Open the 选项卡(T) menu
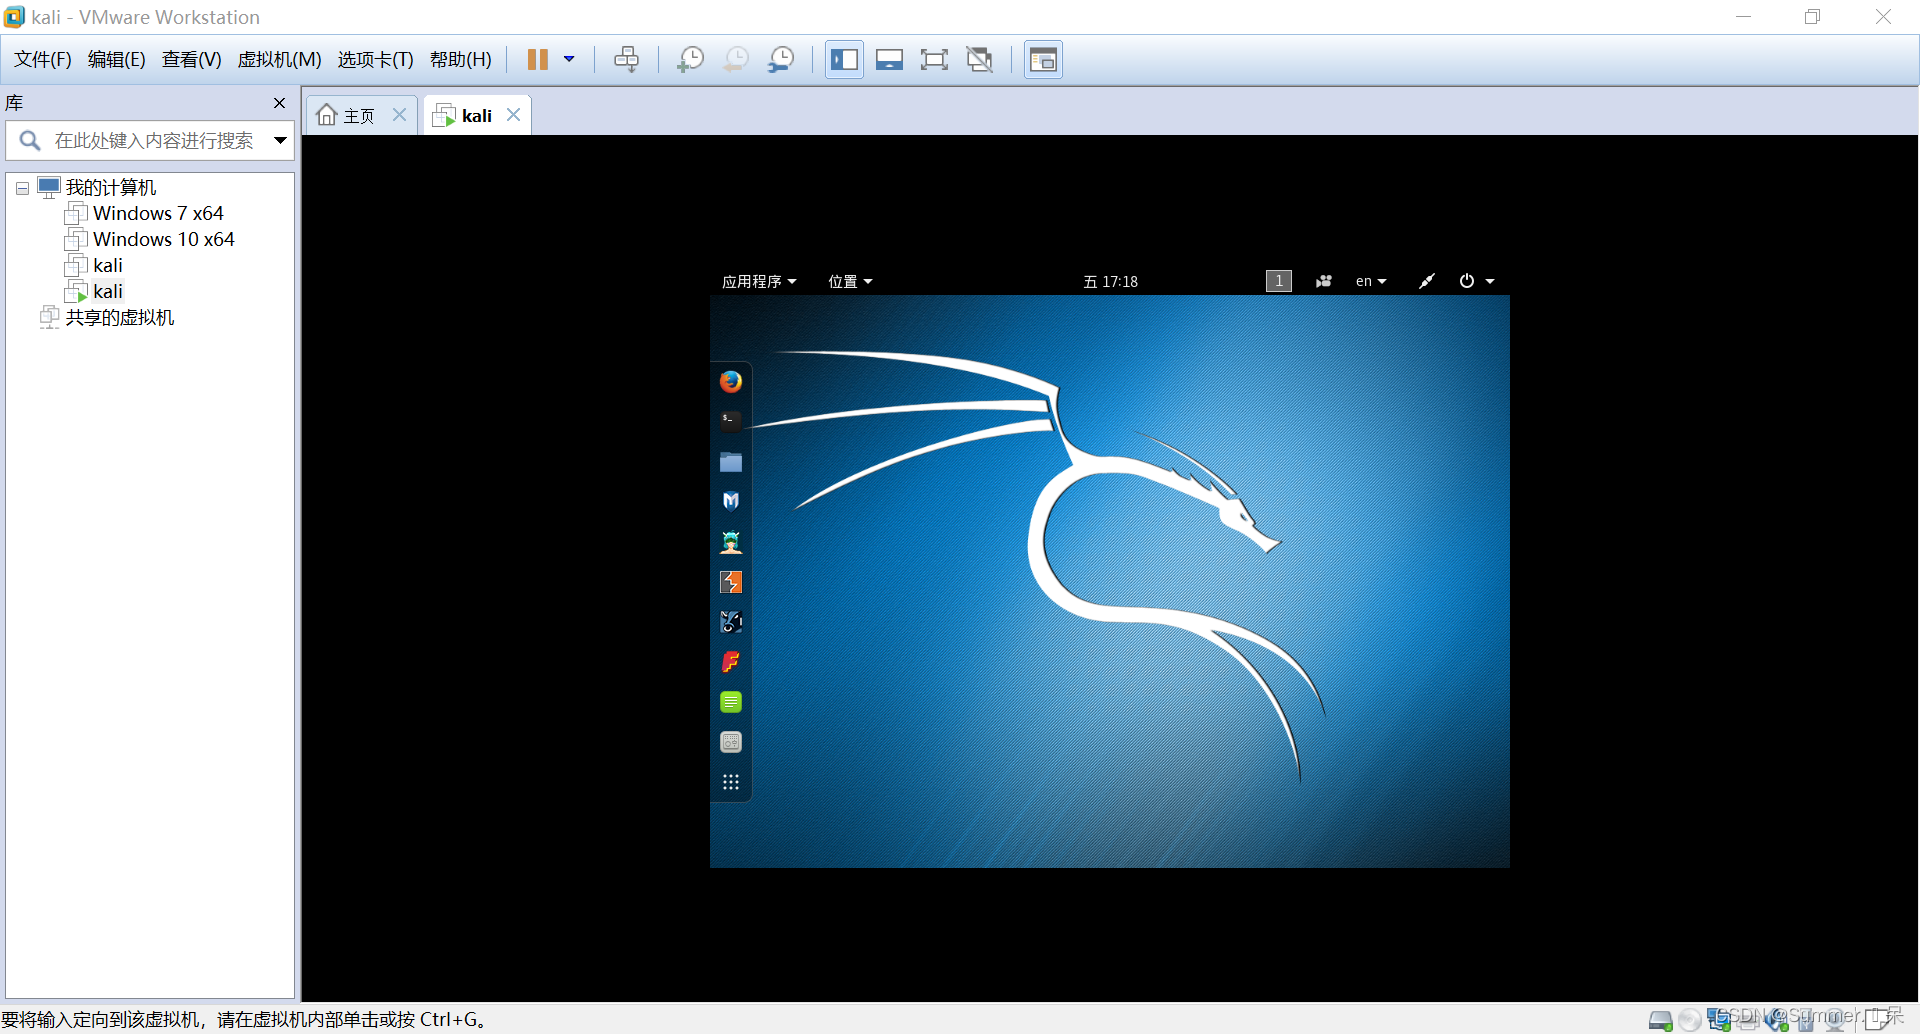1920x1034 pixels. point(375,60)
